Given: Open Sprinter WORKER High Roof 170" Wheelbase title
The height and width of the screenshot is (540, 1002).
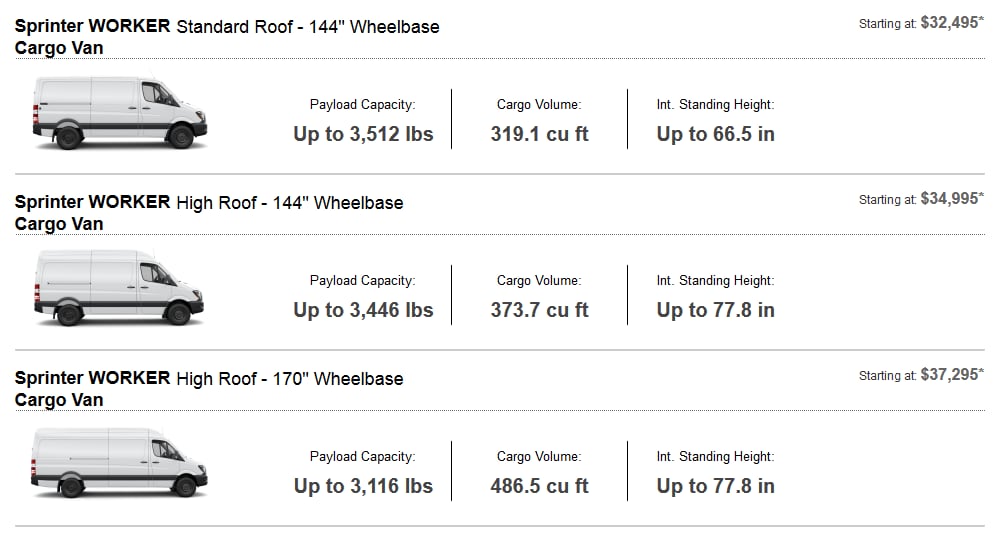Looking at the screenshot, I should 209,389.
